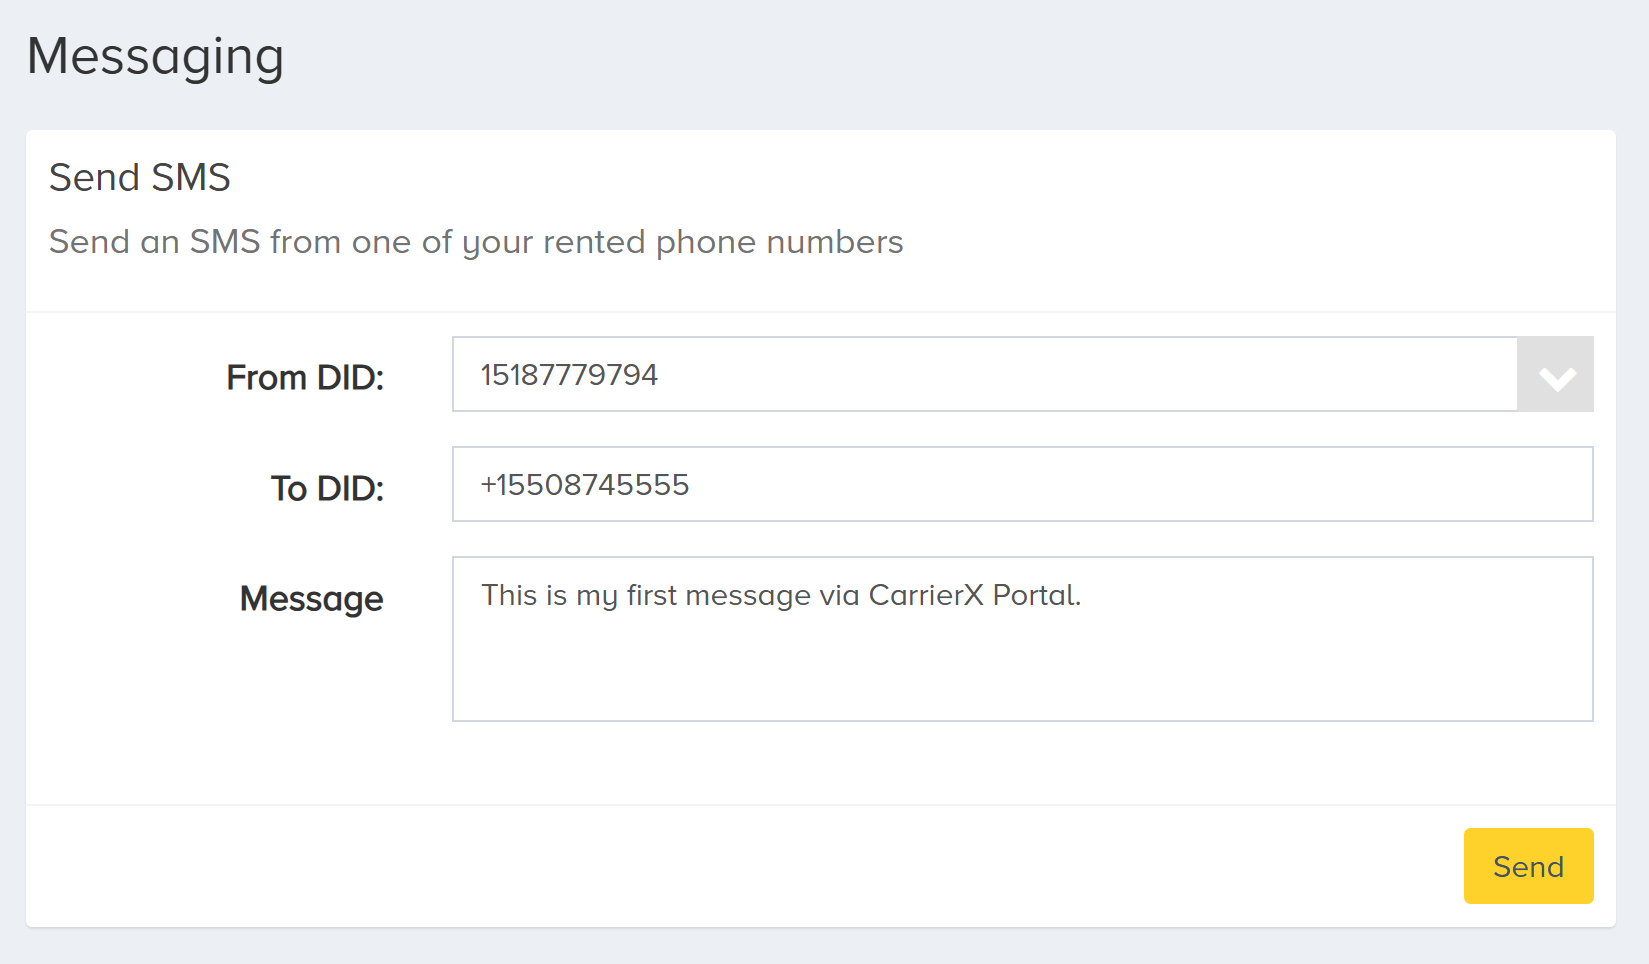Click the Messaging page title

tap(156, 55)
